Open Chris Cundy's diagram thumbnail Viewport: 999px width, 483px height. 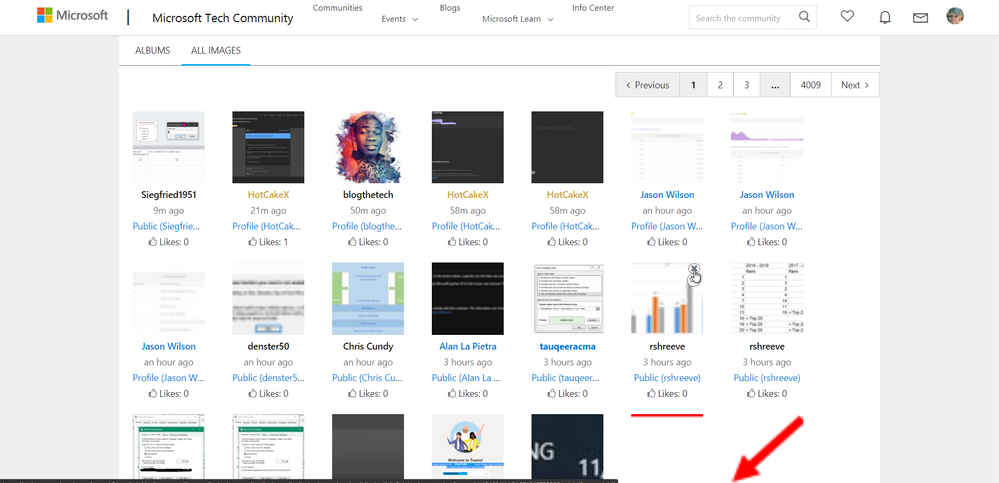tap(368, 298)
